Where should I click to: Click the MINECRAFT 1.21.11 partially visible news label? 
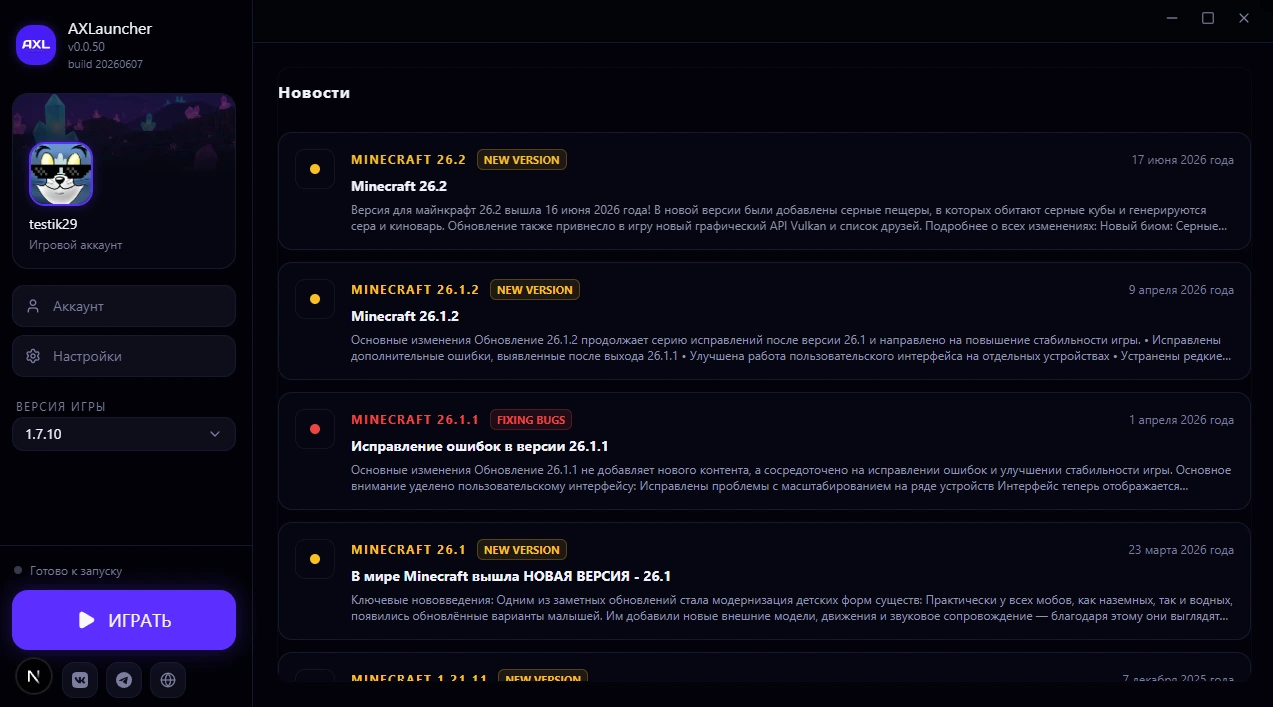419,678
